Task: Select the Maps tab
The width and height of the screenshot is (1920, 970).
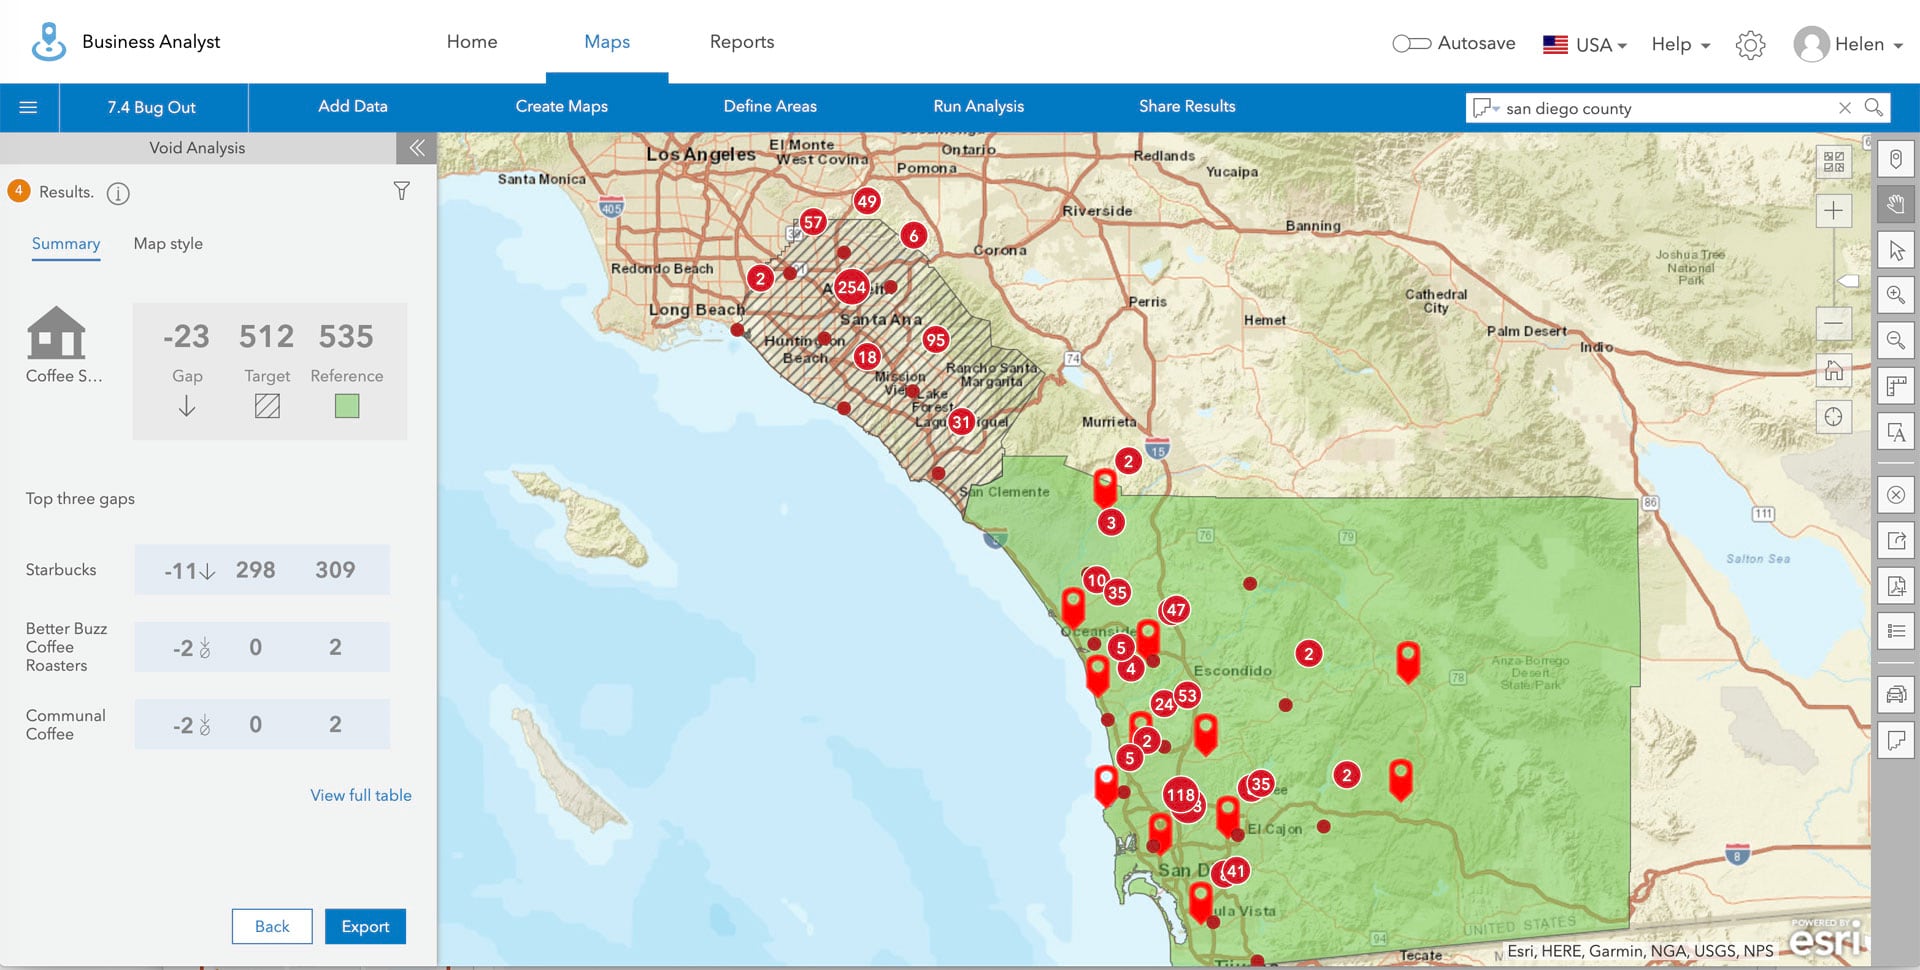Action: click(607, 42)
